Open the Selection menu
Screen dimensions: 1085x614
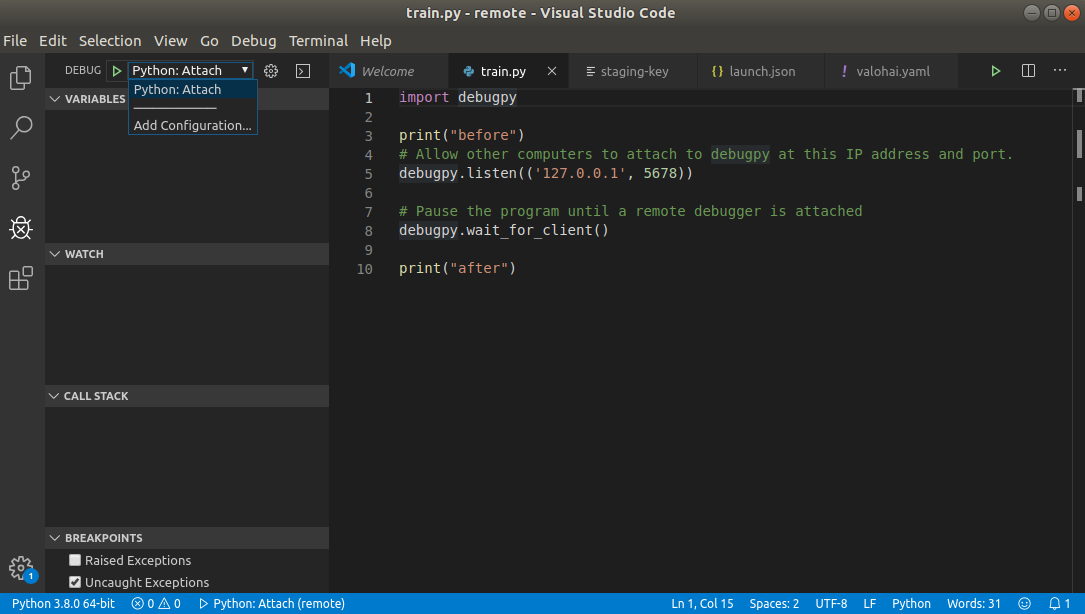(110, 41)
